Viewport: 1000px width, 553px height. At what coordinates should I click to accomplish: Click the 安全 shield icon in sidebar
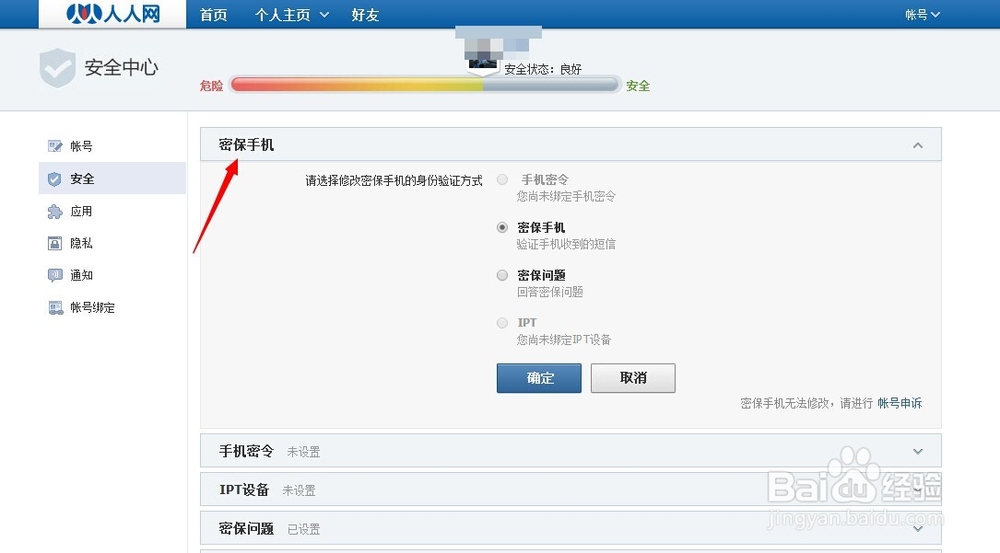coord(55,179)
